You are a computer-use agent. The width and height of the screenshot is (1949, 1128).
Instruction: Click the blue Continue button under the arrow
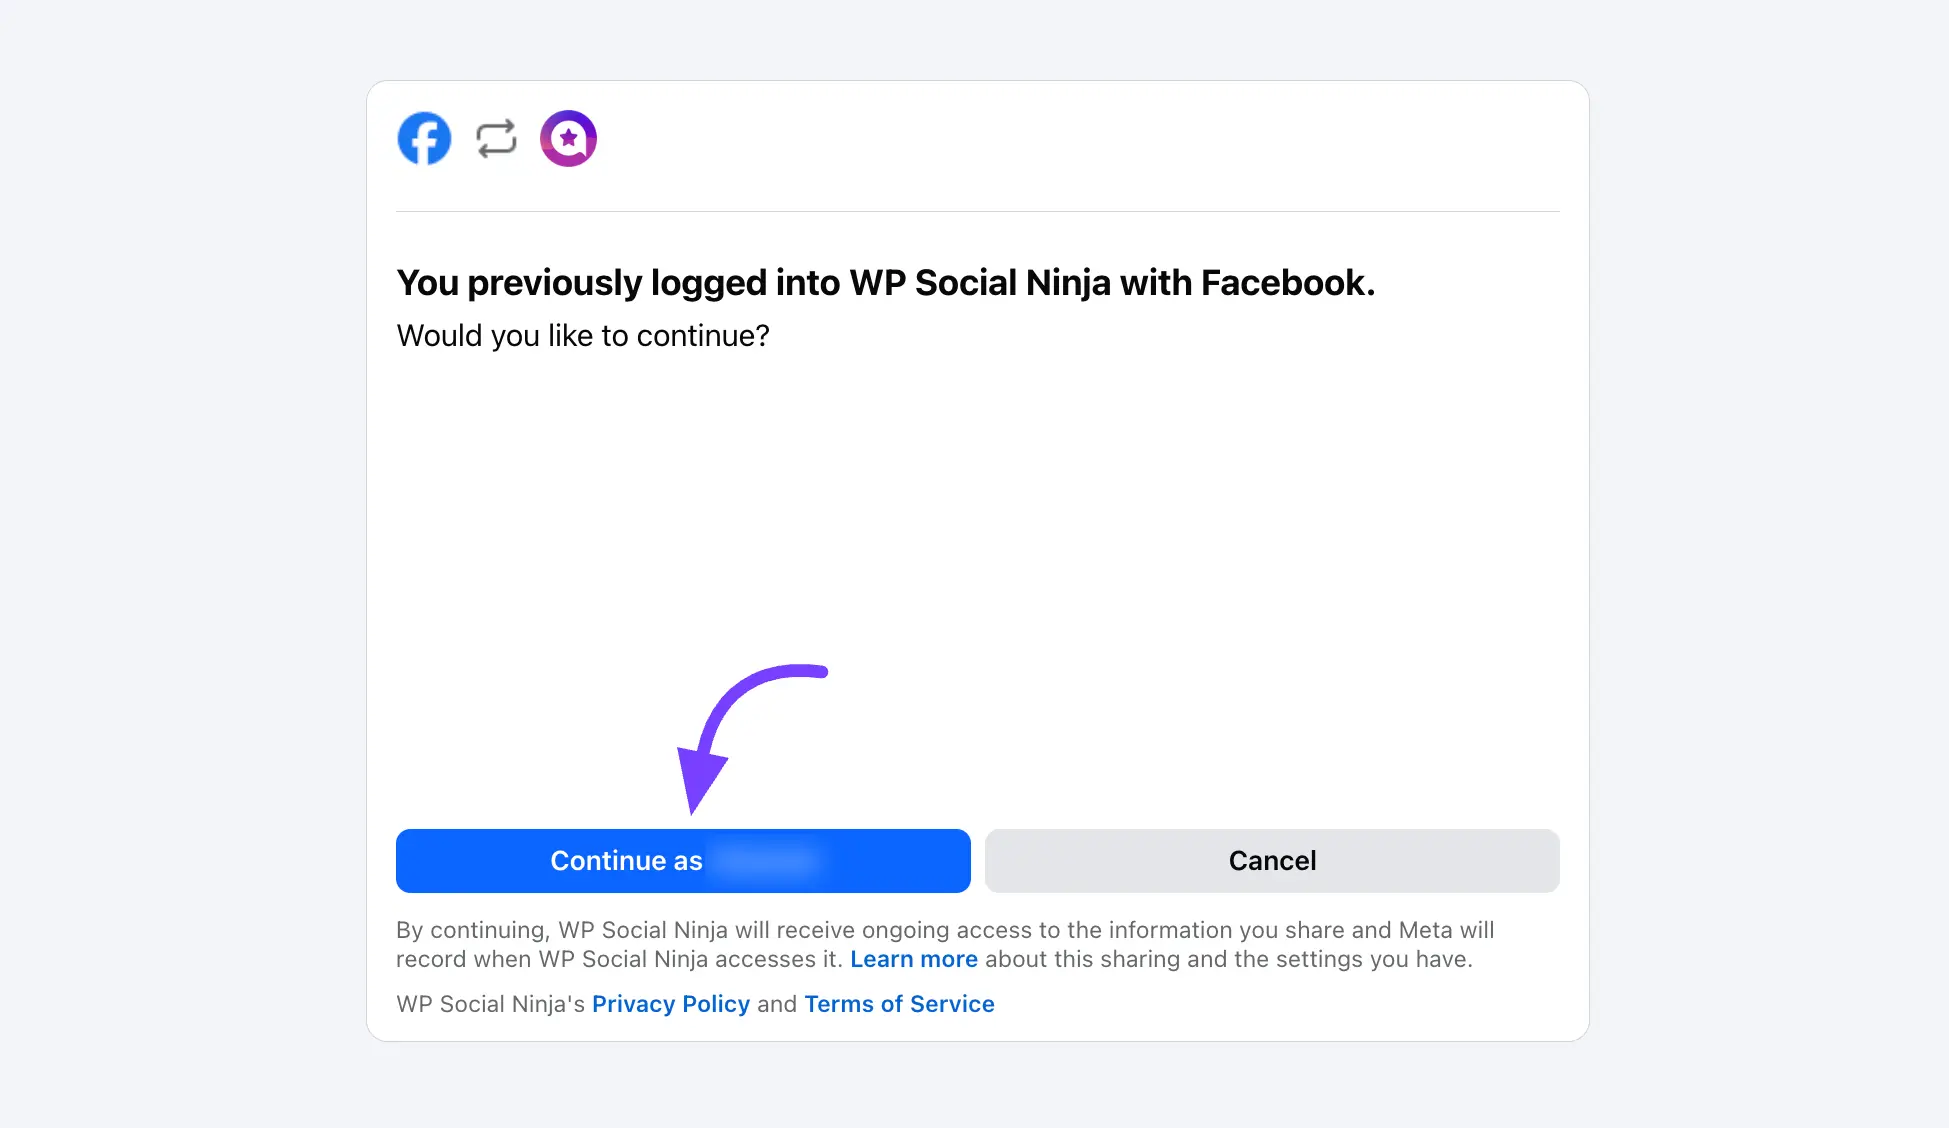pyautogui.click(x=683, y=860)
